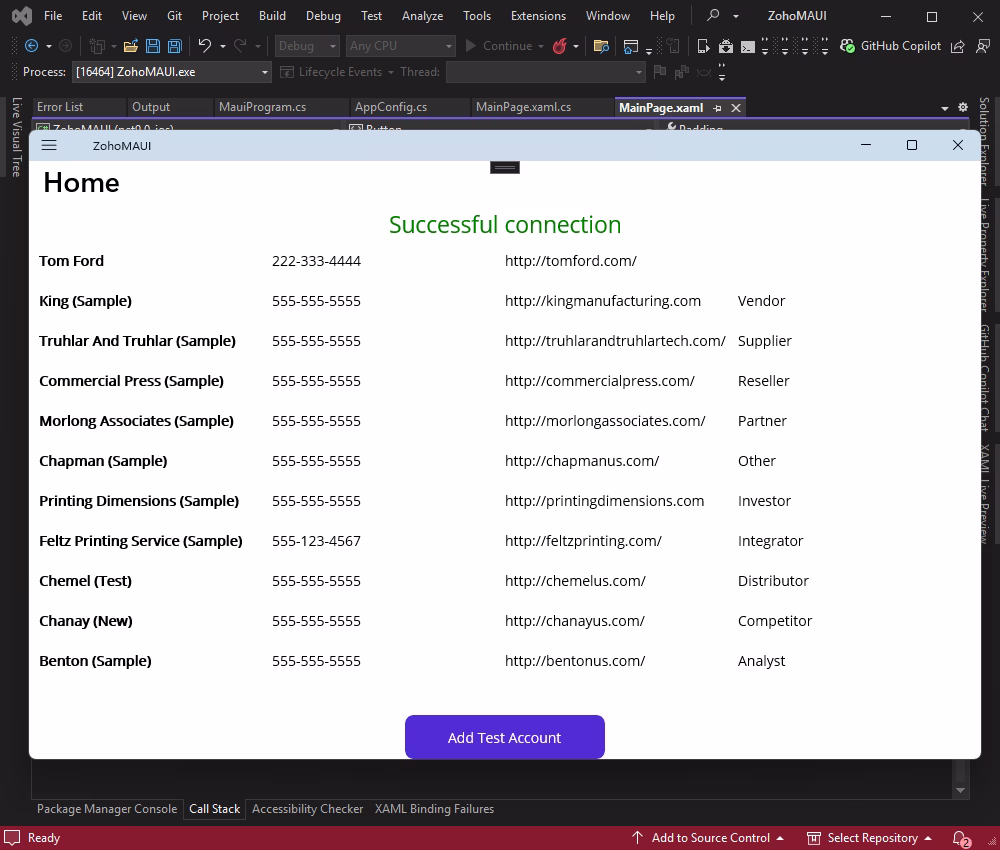Open the Android SDK manager icon
Image resolution: width=1000 pixels, height=850 pixels.
[726, 46]
